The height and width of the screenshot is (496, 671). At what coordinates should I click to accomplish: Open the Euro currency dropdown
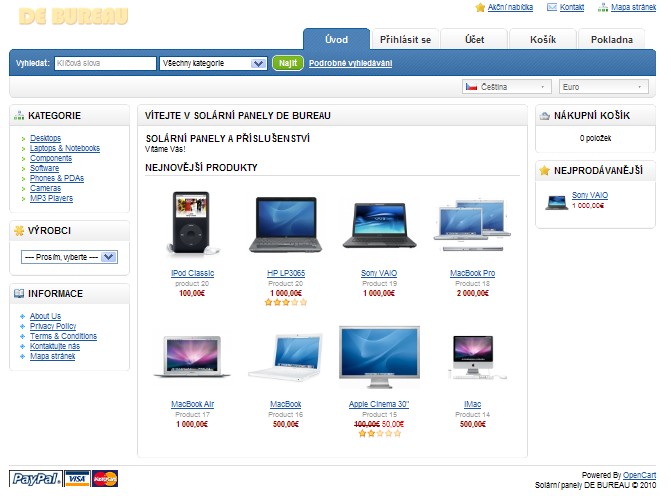pos(604,87)
